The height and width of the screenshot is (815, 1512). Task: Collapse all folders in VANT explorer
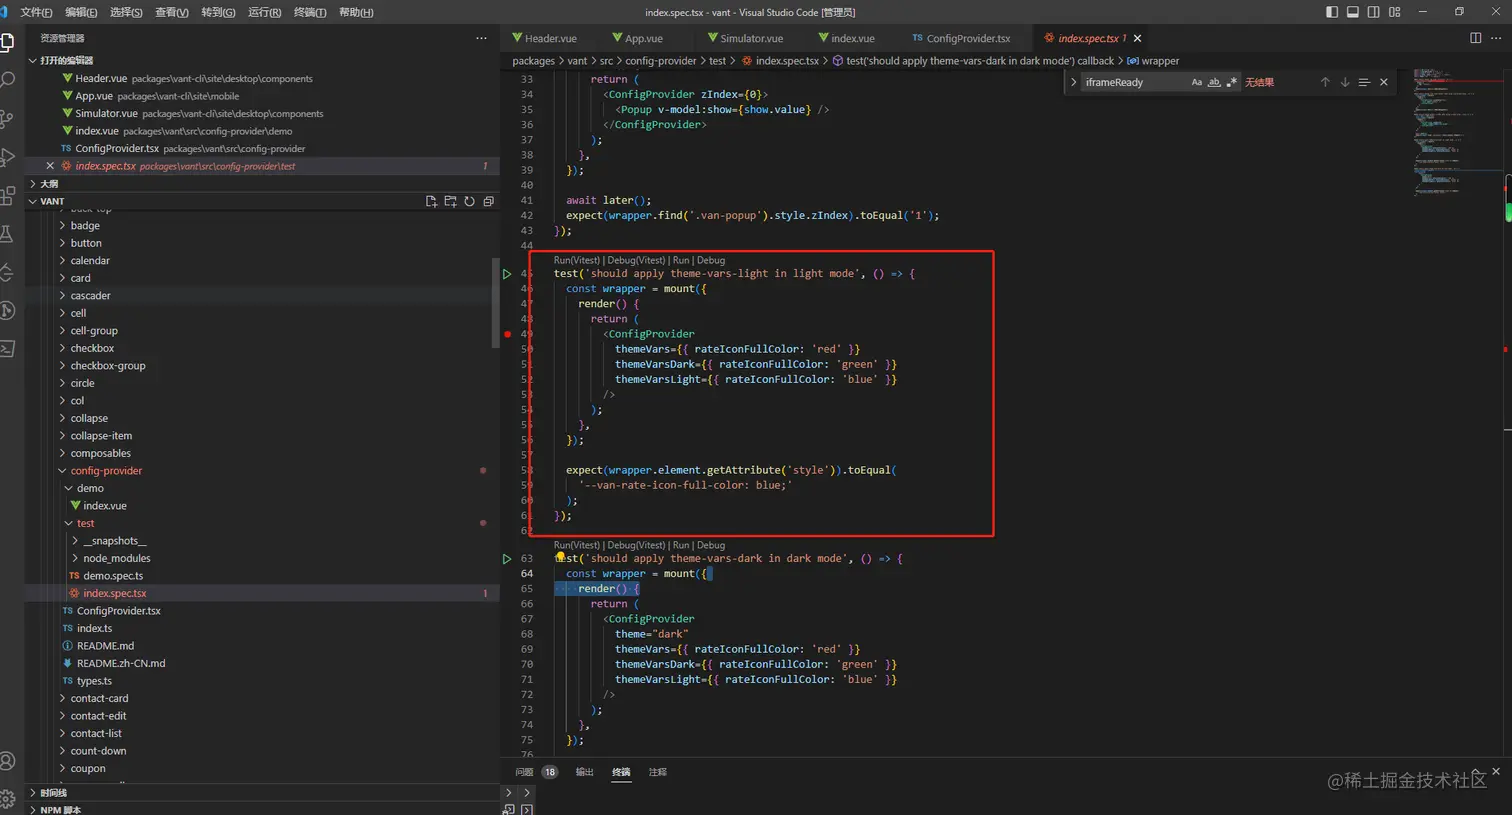pos(488,201)
